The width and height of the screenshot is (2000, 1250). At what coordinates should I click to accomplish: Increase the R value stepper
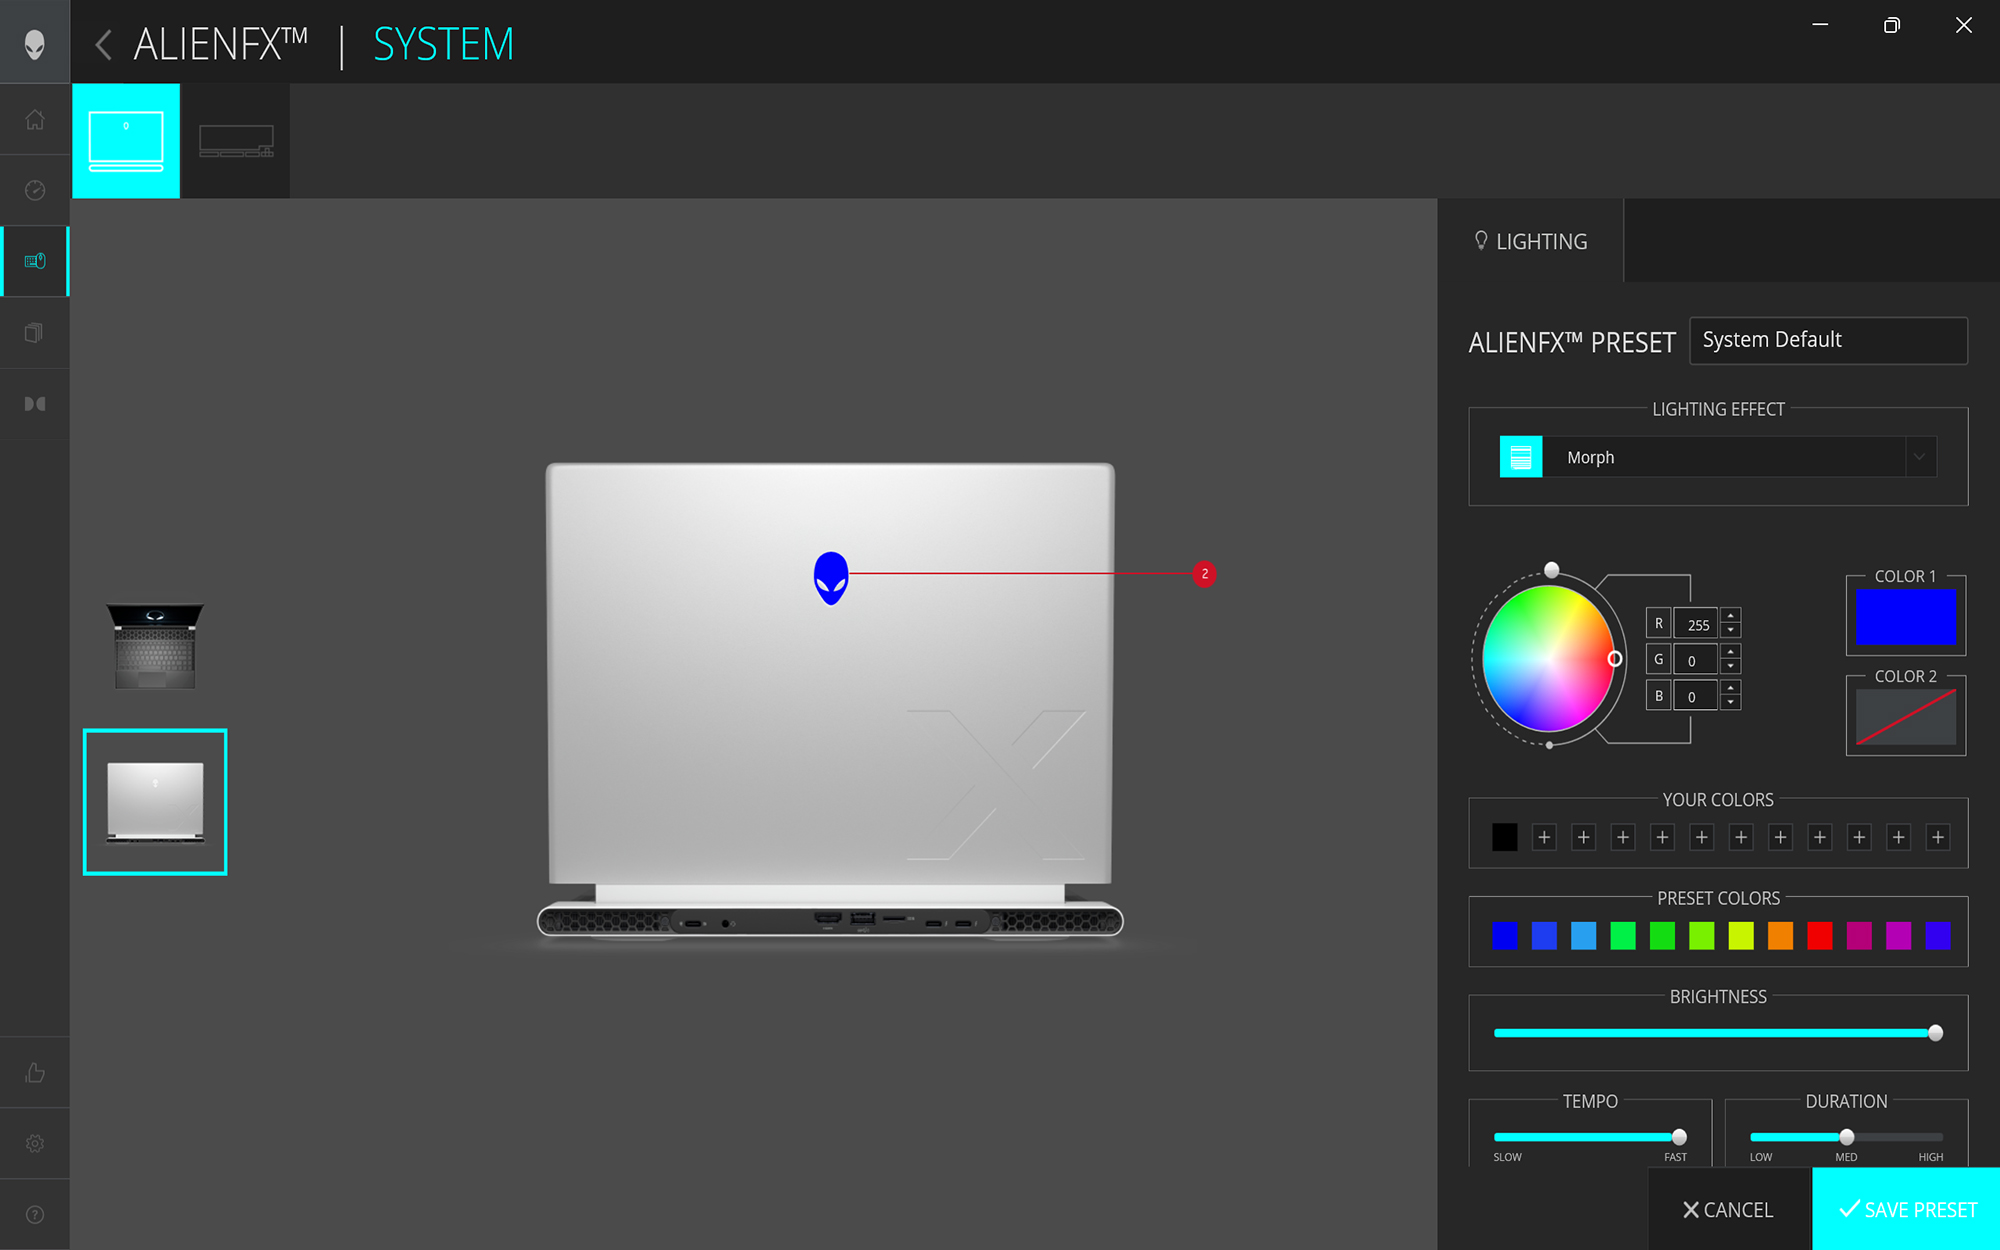pos(1731,616)
